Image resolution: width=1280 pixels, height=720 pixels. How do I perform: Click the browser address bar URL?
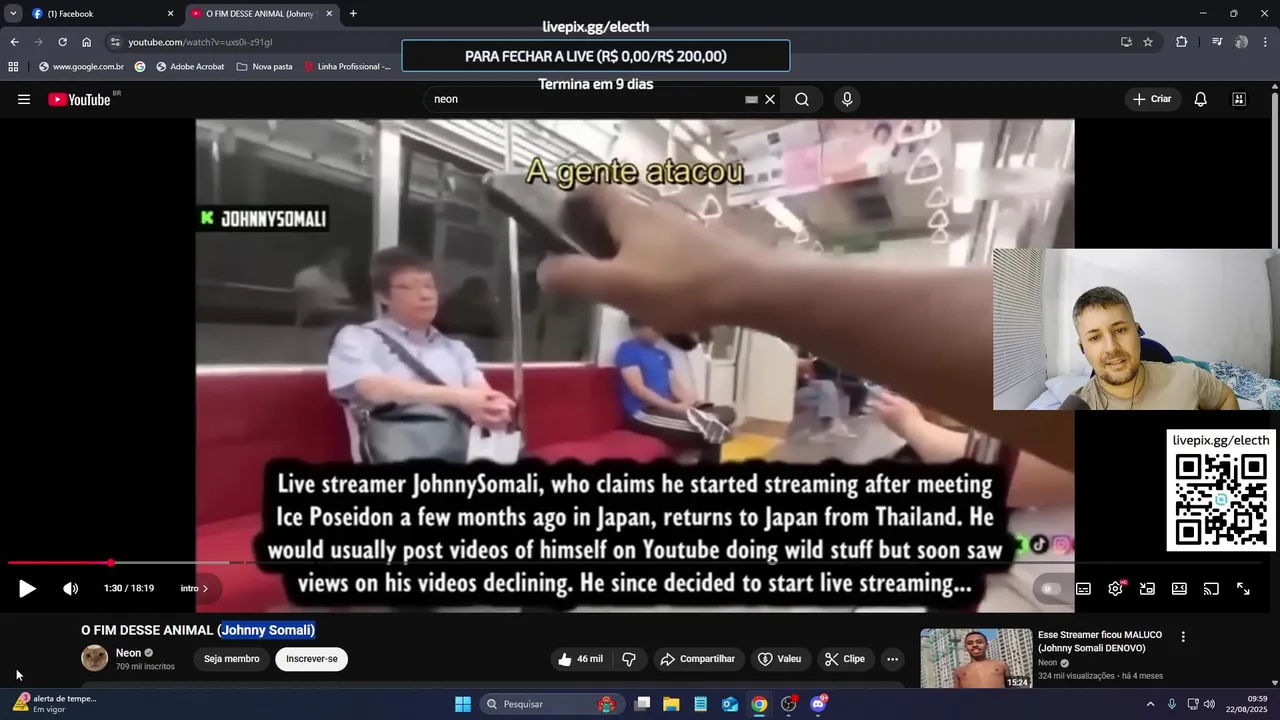(200, 42)
